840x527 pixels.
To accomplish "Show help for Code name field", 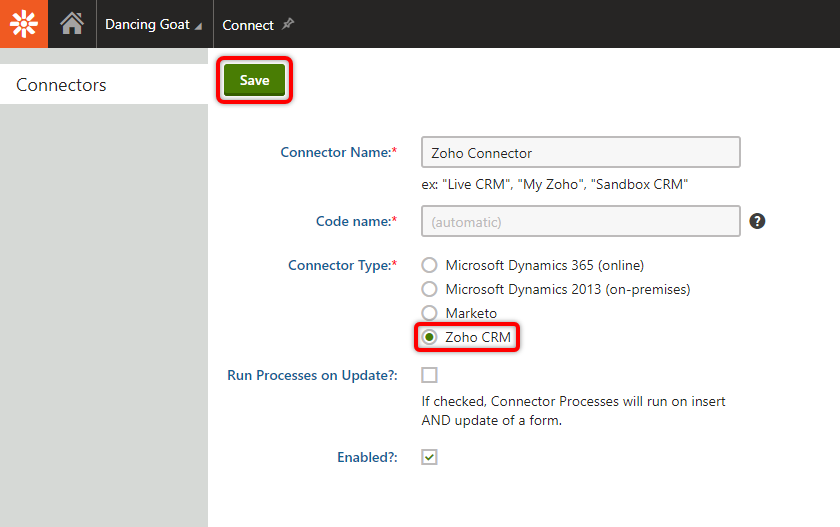I will [x=757, y=221].
